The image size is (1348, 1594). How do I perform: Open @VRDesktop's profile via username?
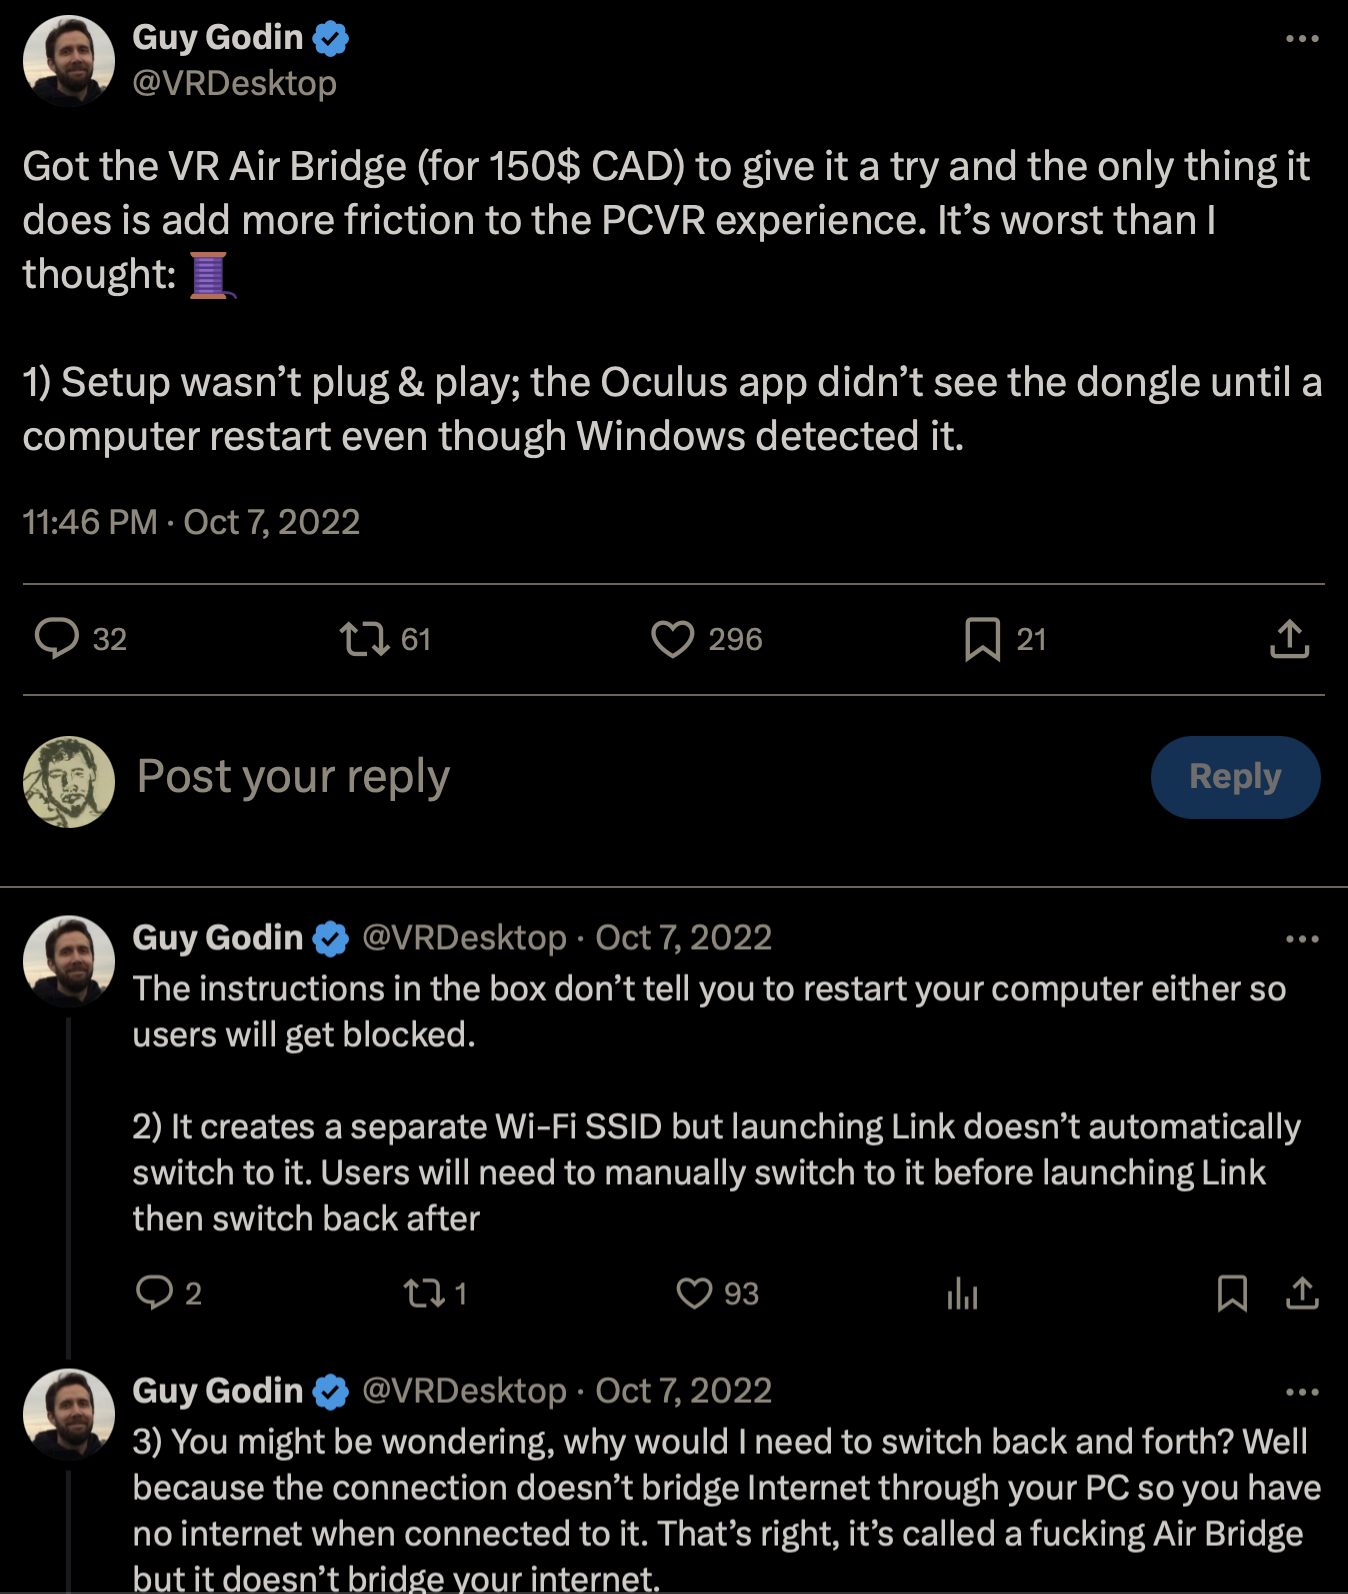(x=234, y=84)
